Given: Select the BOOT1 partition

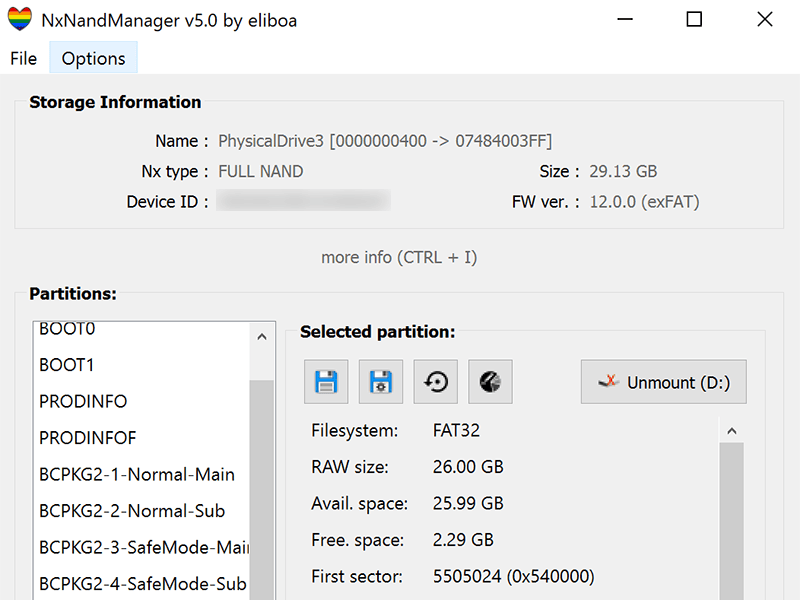Looking at the screenshot, I should pyautogui.click(x=67, y=365).
